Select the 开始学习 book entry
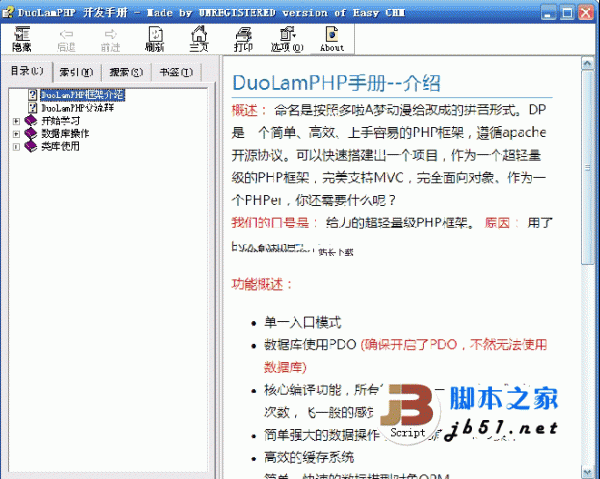Viewport: 600px width, 479px height. [x=60, y=121]
